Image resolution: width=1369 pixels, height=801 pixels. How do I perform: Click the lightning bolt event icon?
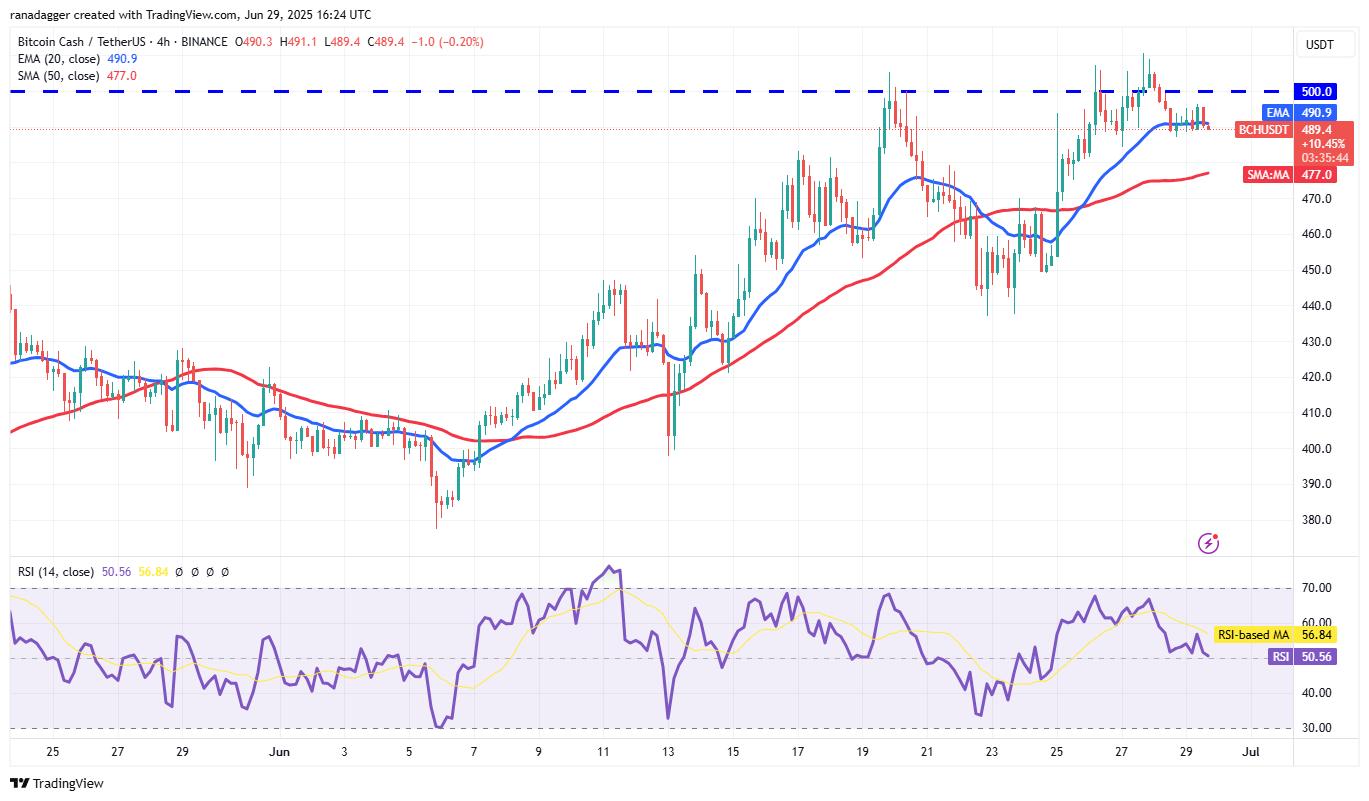click(1208, 544)
